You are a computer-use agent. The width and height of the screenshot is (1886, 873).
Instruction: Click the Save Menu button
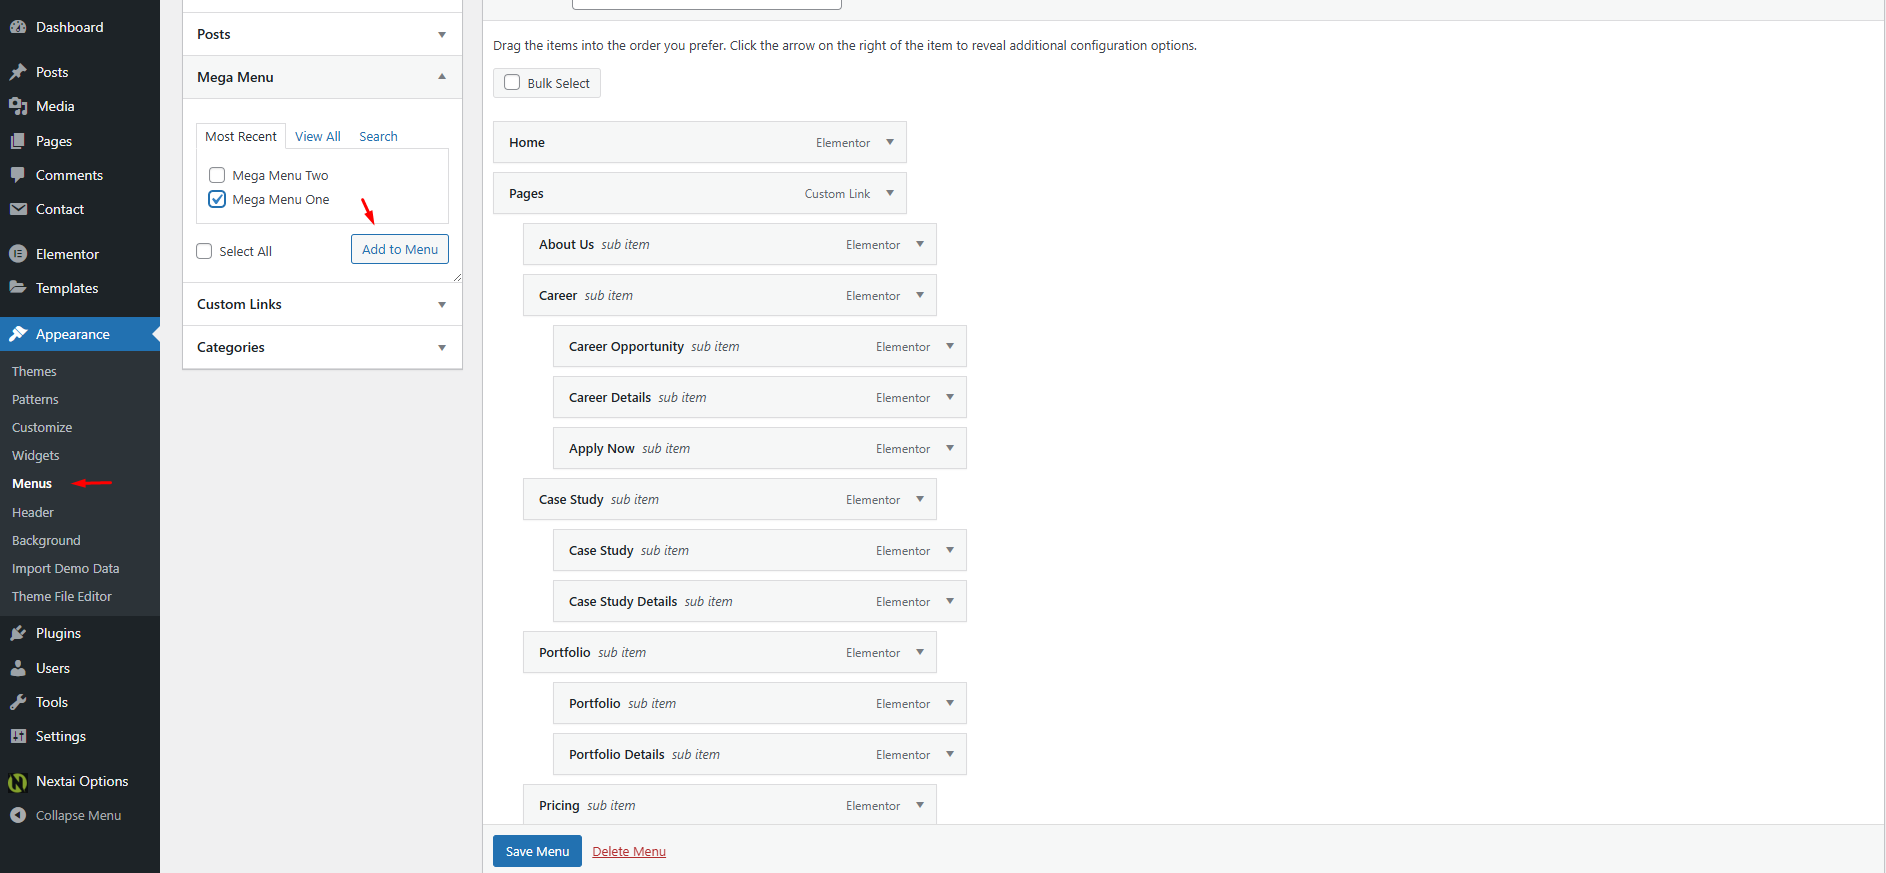tap(537, 852)
